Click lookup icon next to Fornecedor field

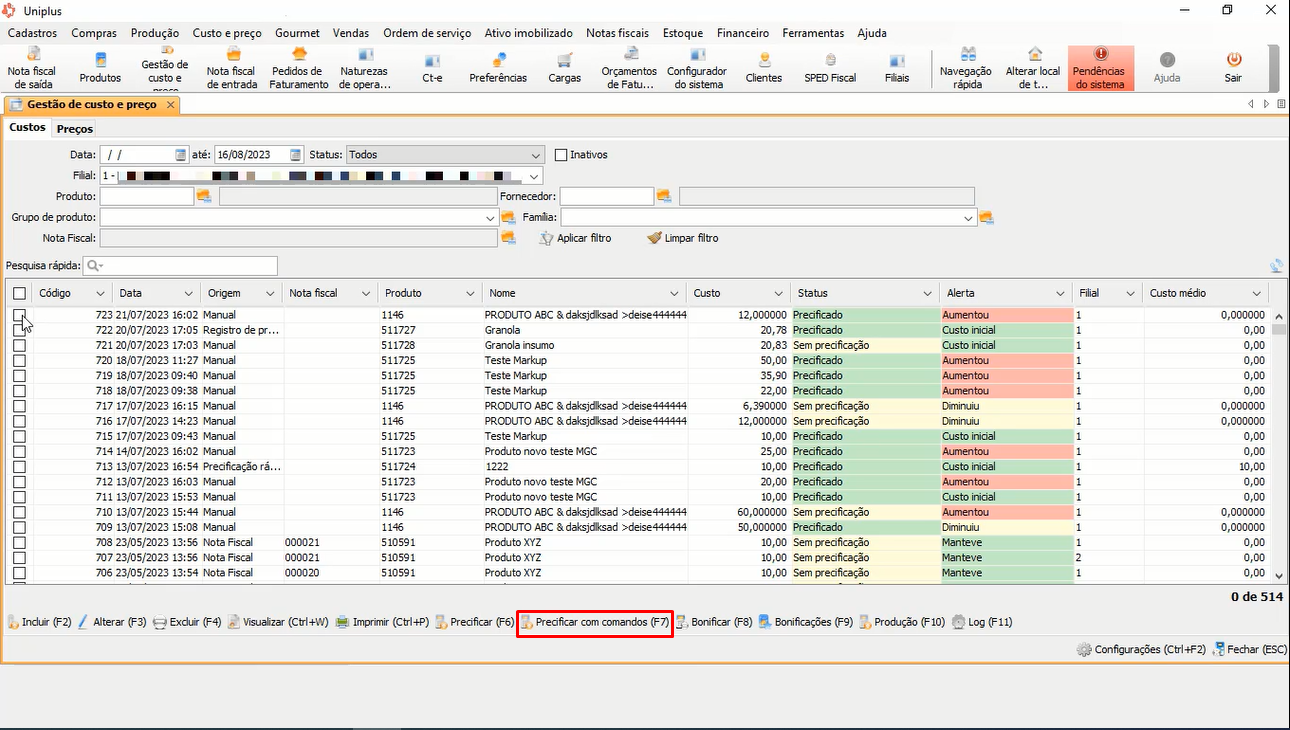665,196
